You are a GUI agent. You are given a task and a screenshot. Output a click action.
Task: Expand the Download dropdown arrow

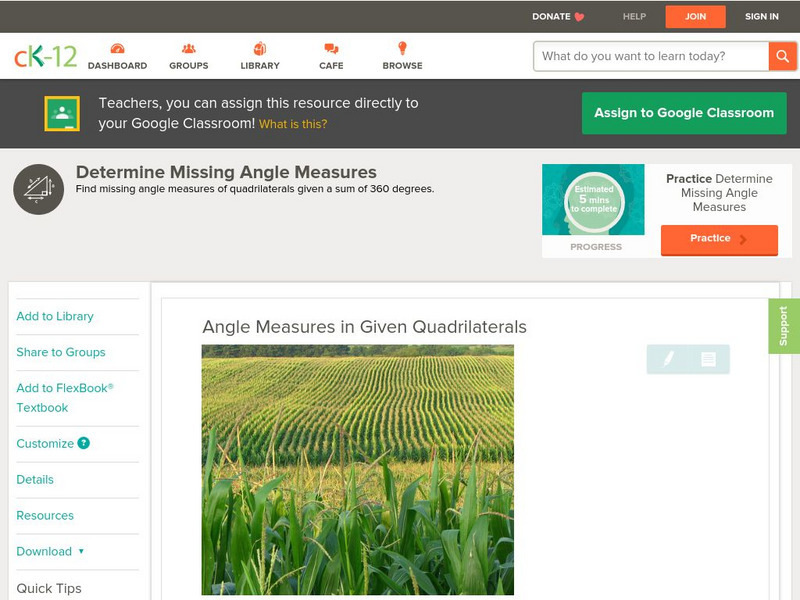click(x=81, y=551)
